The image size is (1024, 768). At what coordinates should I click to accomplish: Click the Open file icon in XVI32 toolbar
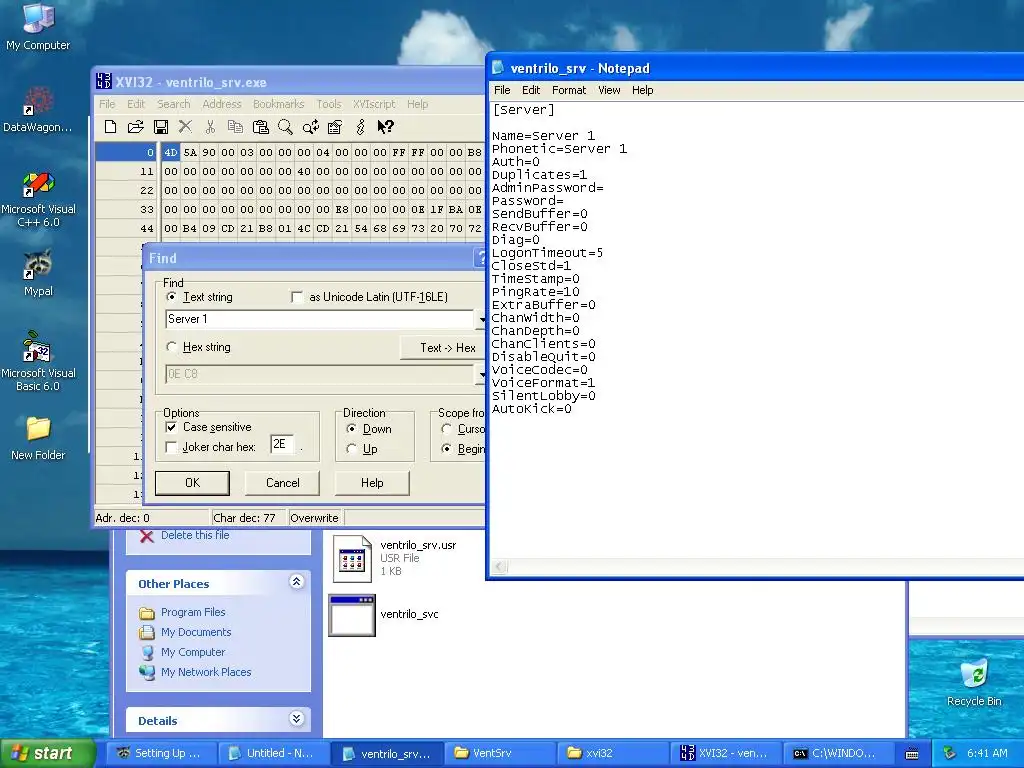point(135,127)
